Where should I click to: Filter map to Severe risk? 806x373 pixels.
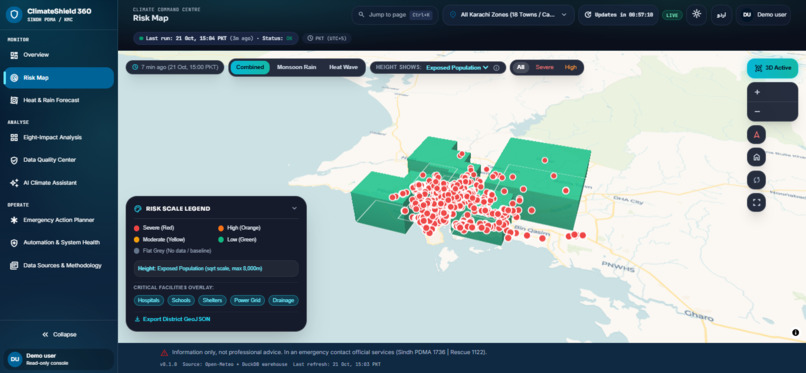[545, 67]
